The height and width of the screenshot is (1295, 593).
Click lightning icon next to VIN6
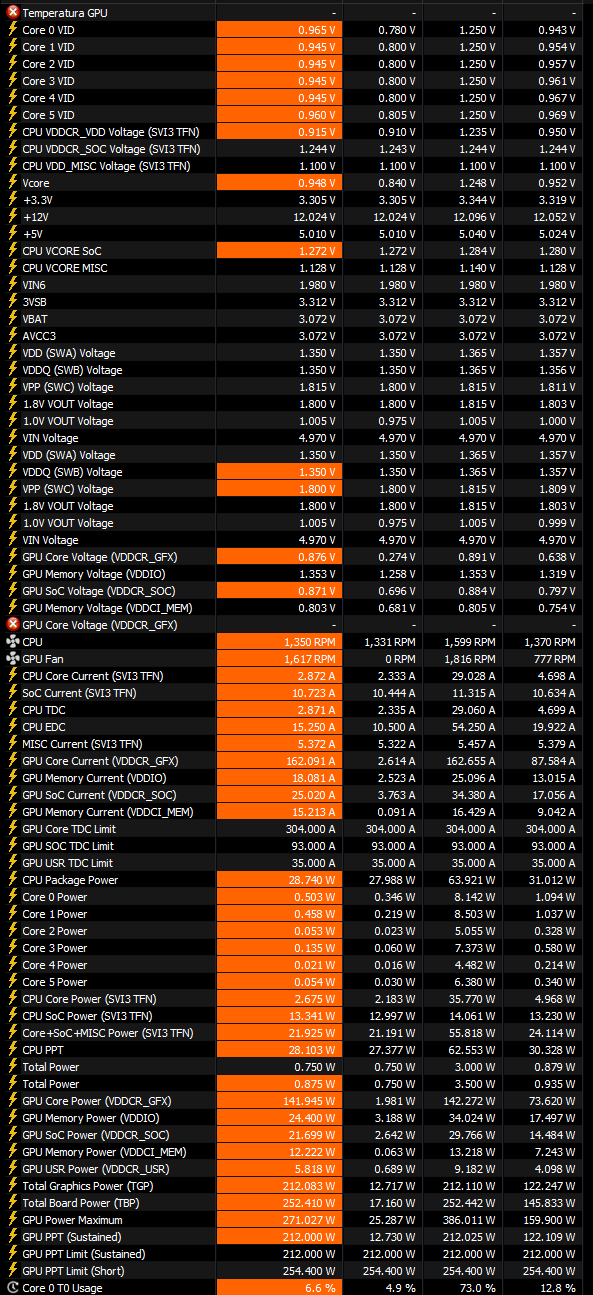13,285
